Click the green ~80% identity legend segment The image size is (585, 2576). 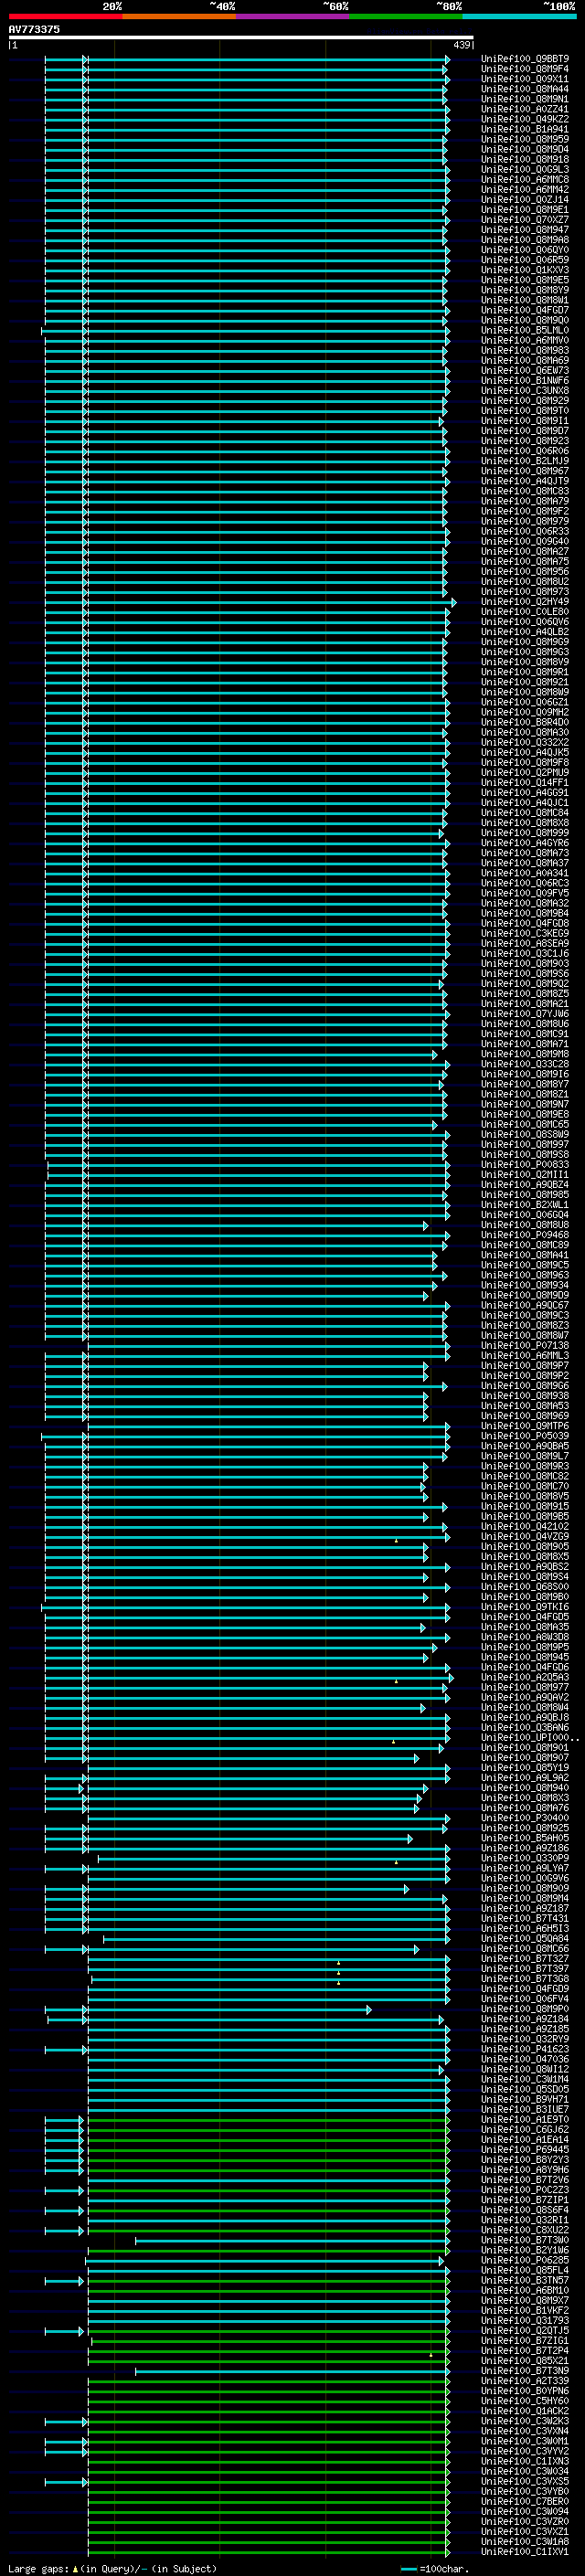pos(406,16)
